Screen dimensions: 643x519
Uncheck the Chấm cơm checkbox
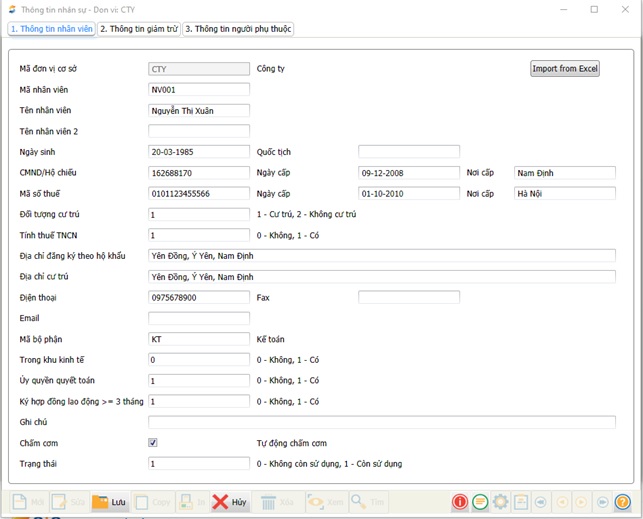pyautogui.click(x=153, y=442)
